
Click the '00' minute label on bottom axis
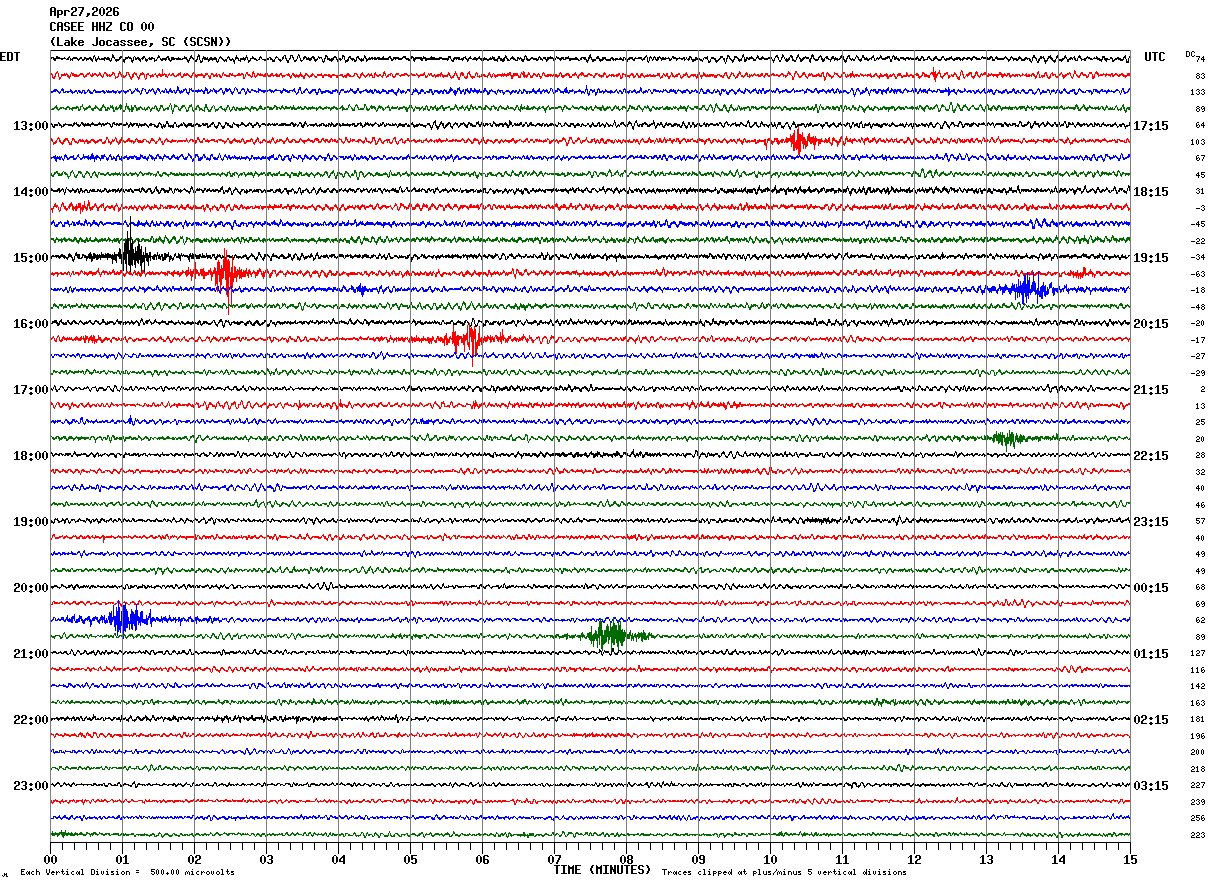pyautogui.click(x=50, y=859)
